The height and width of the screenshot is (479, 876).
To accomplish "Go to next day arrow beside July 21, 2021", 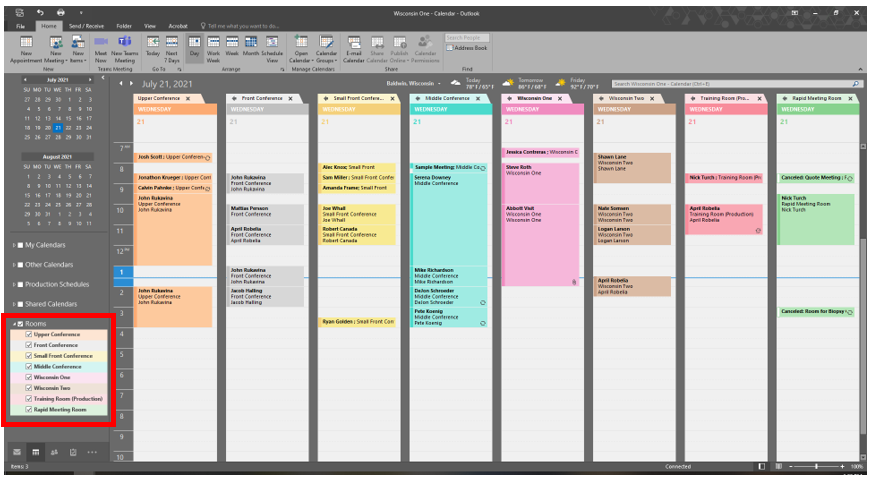I will click(x=131, y=83).
